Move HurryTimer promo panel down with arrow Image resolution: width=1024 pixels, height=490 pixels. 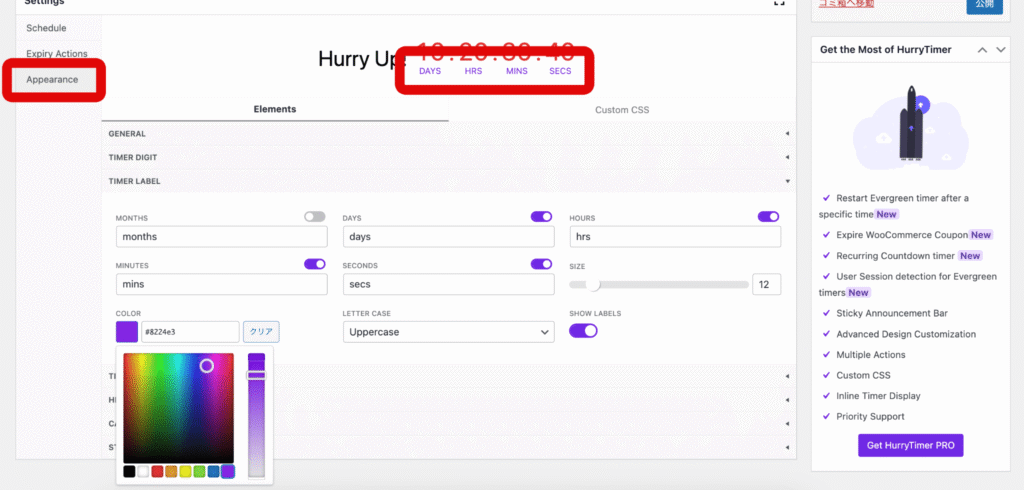pos(999,50)
